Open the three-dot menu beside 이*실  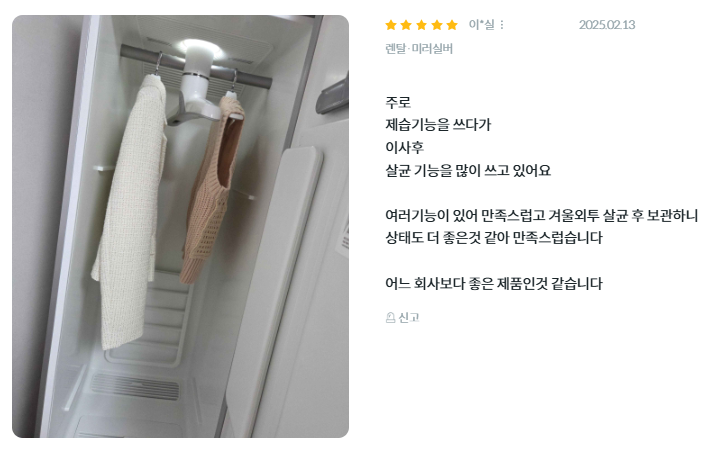[502, 25]
